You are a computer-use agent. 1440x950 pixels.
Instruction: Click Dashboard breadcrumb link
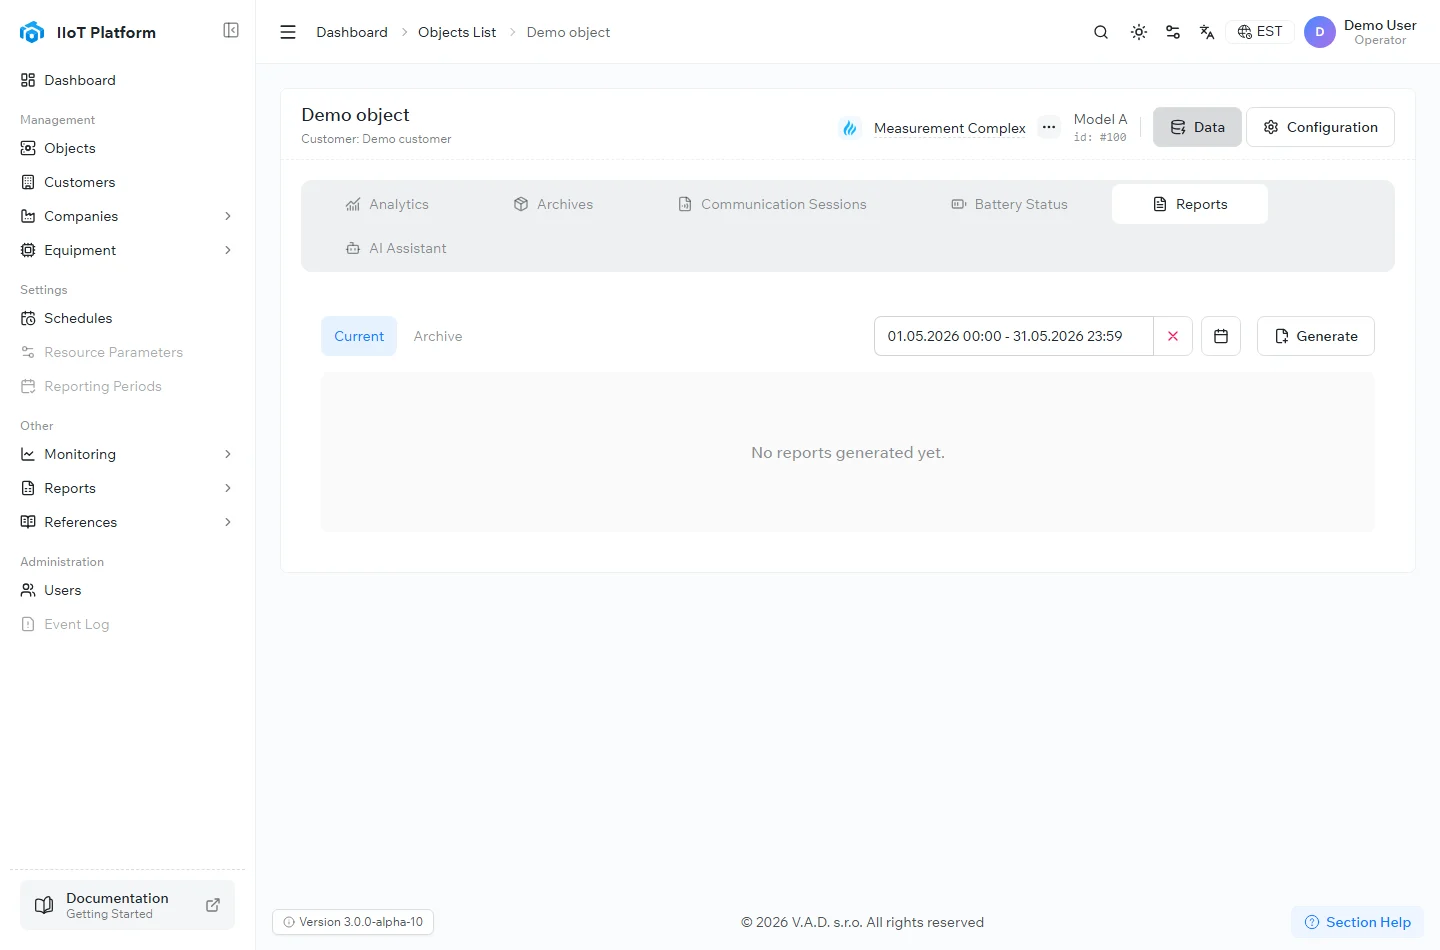click(352, 32)
